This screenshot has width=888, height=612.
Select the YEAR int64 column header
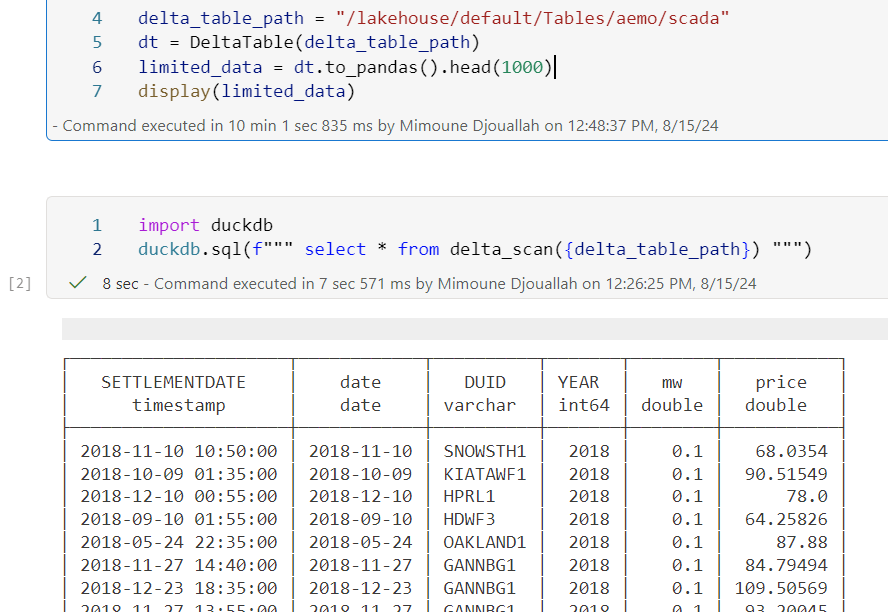pyautogui.click(x=583, y=393)
